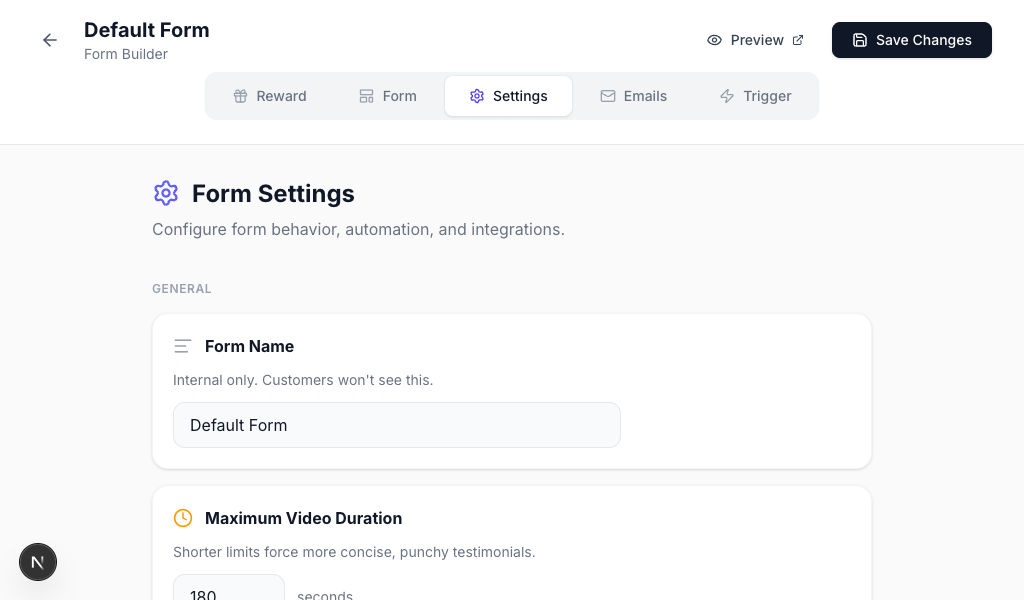Click the back arrow icon
The width and height of the screenshot is (1024, 600).
50,40
